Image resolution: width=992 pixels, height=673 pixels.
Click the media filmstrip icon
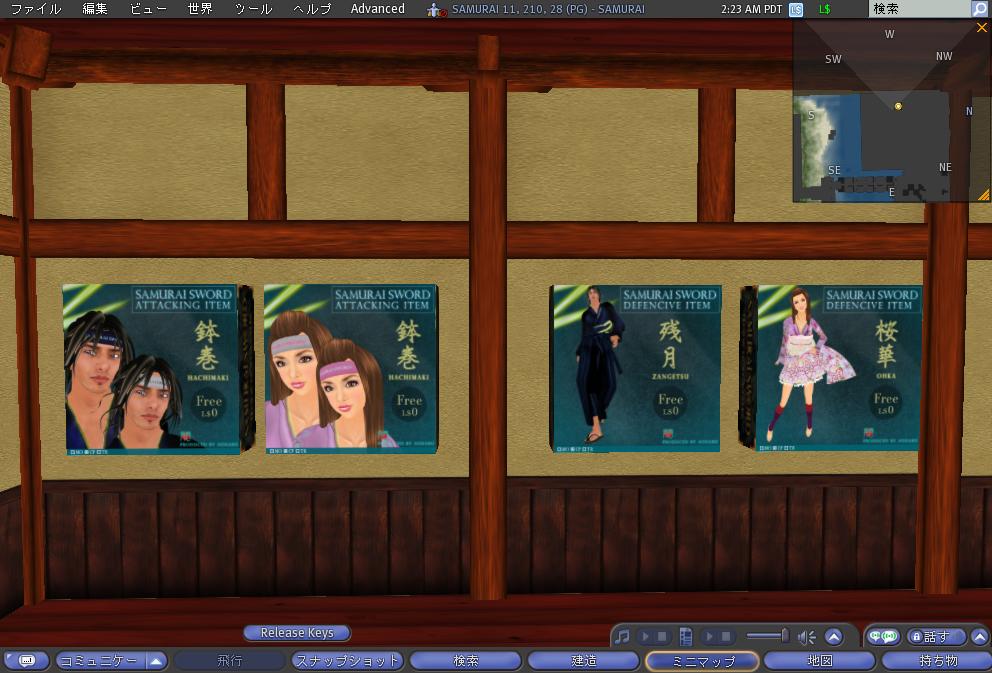(x=686, y=636)
